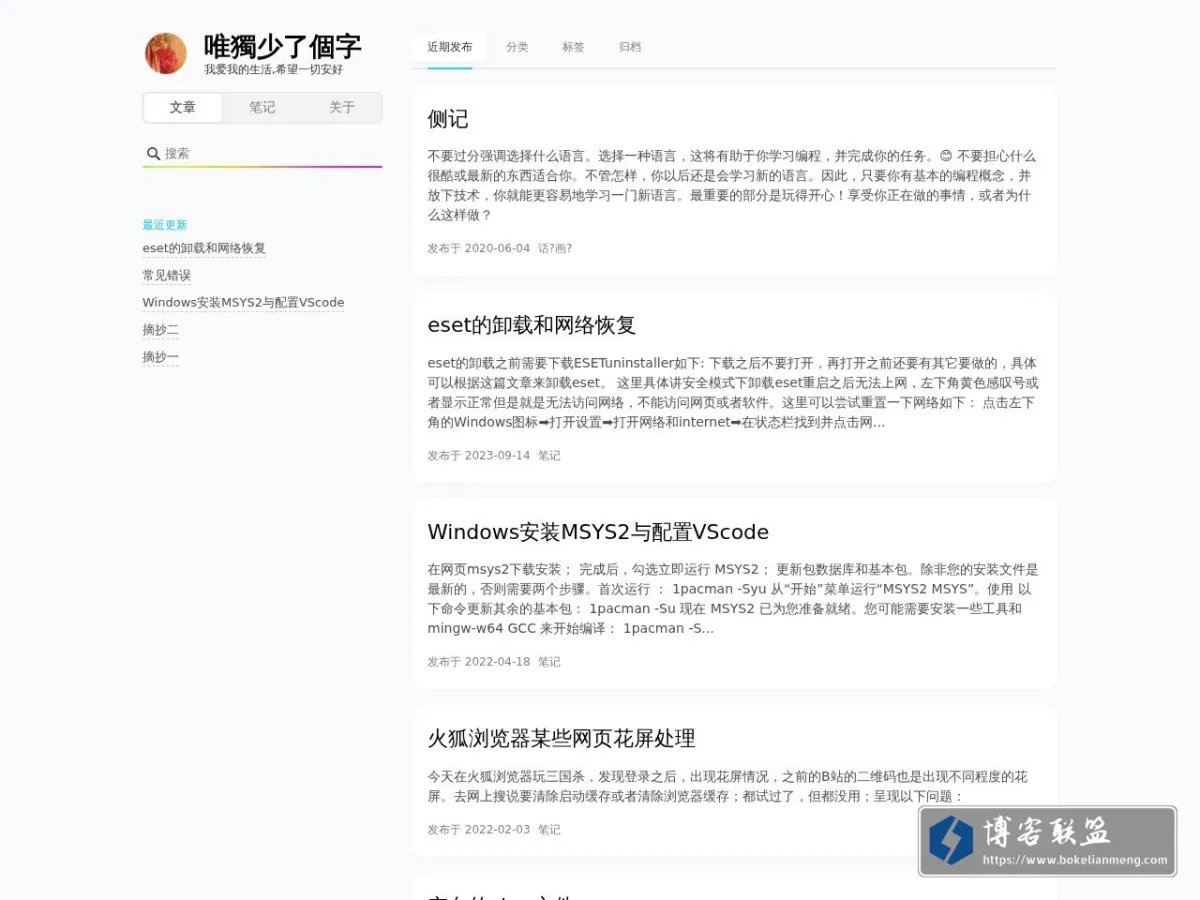1200x900 pixels.
Task: Open the blog title 唯獨少了個字
Action: 282,46
